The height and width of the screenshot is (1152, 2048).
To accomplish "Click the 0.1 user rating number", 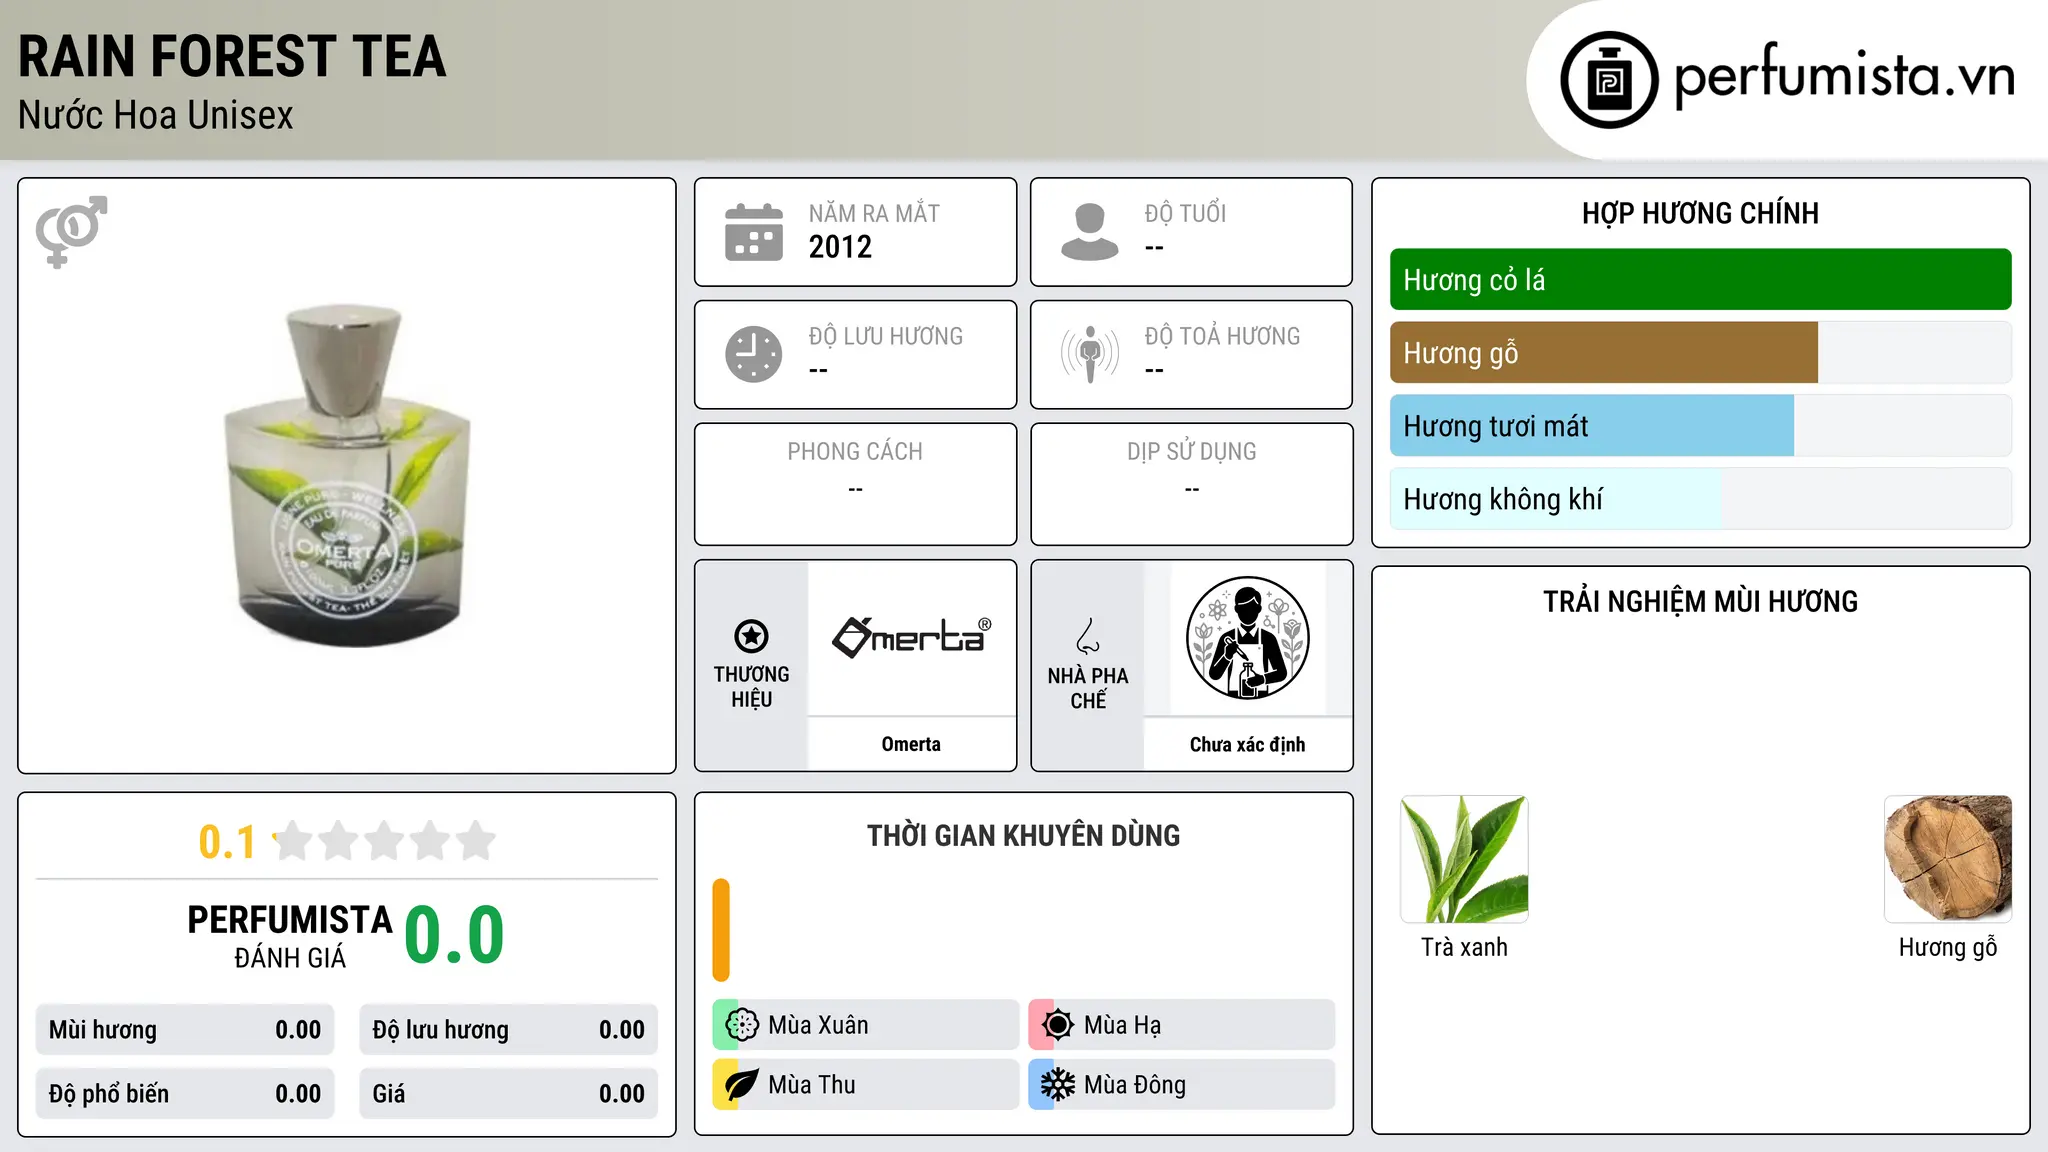I will 227,842.
